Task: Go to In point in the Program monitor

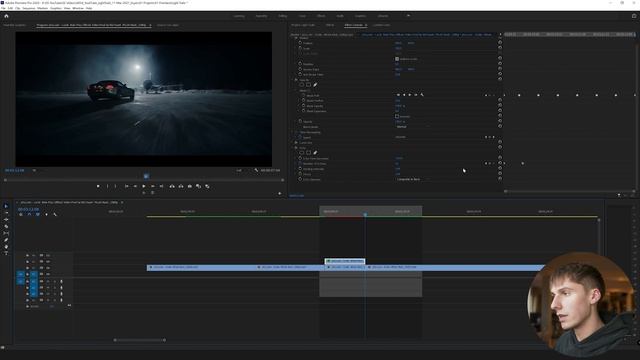Action: point(127,186)
